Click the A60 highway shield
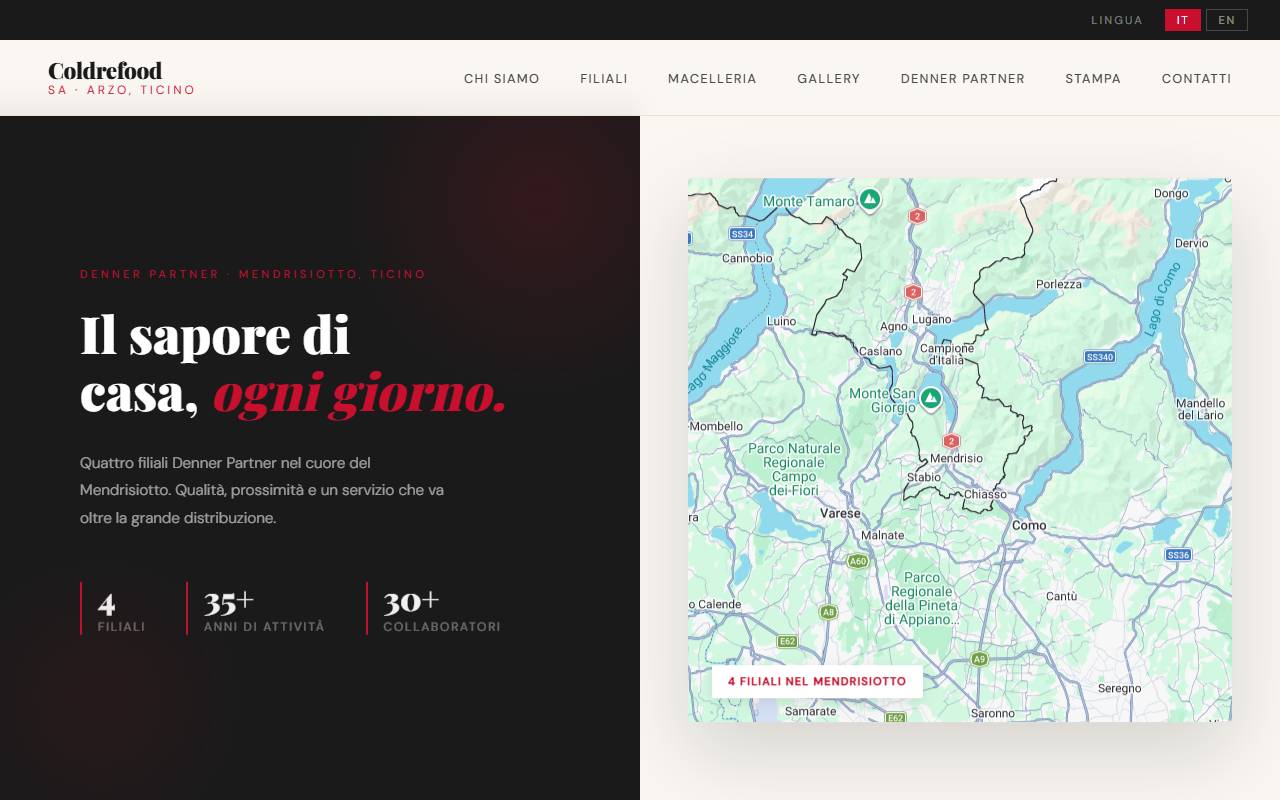This screenshot has height=800, width=1280. [857, 562]
